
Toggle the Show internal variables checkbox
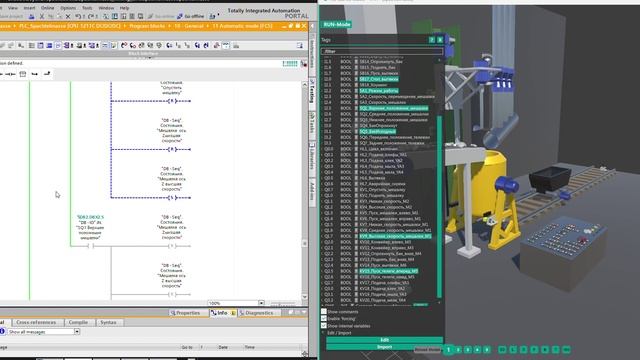click(324, 326)
